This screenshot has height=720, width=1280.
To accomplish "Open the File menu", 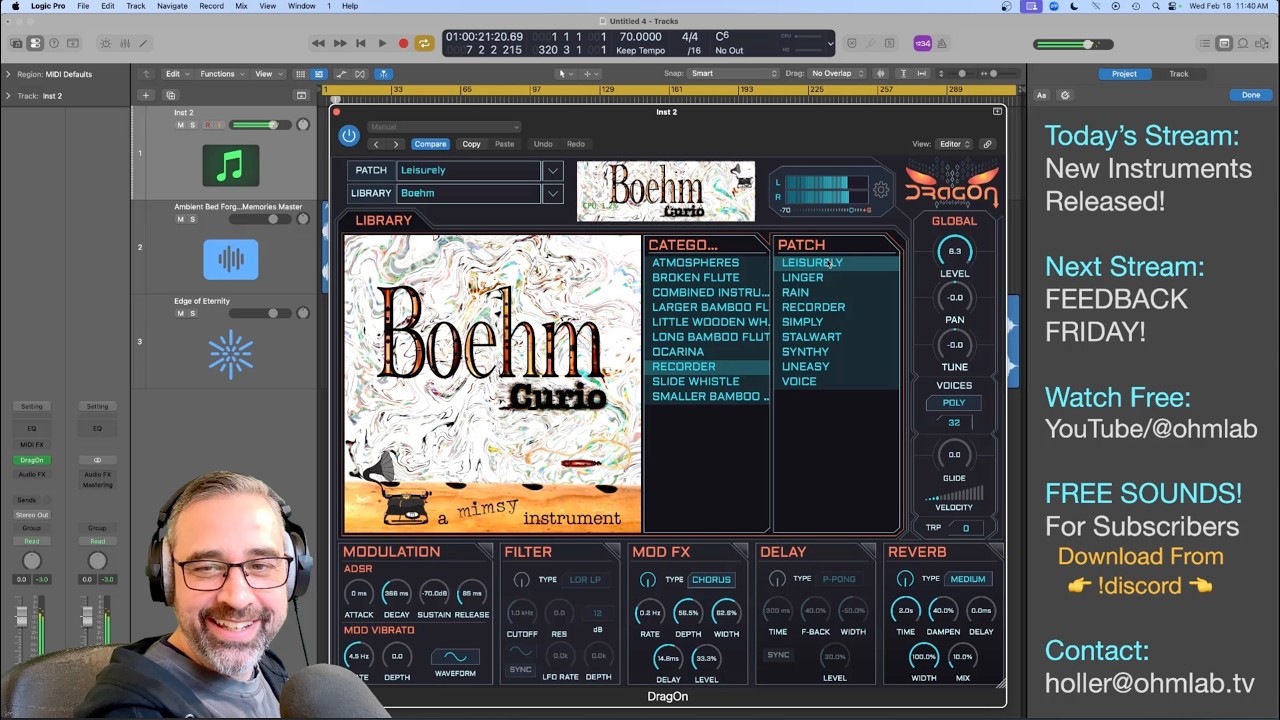I will tap(83, 6).
